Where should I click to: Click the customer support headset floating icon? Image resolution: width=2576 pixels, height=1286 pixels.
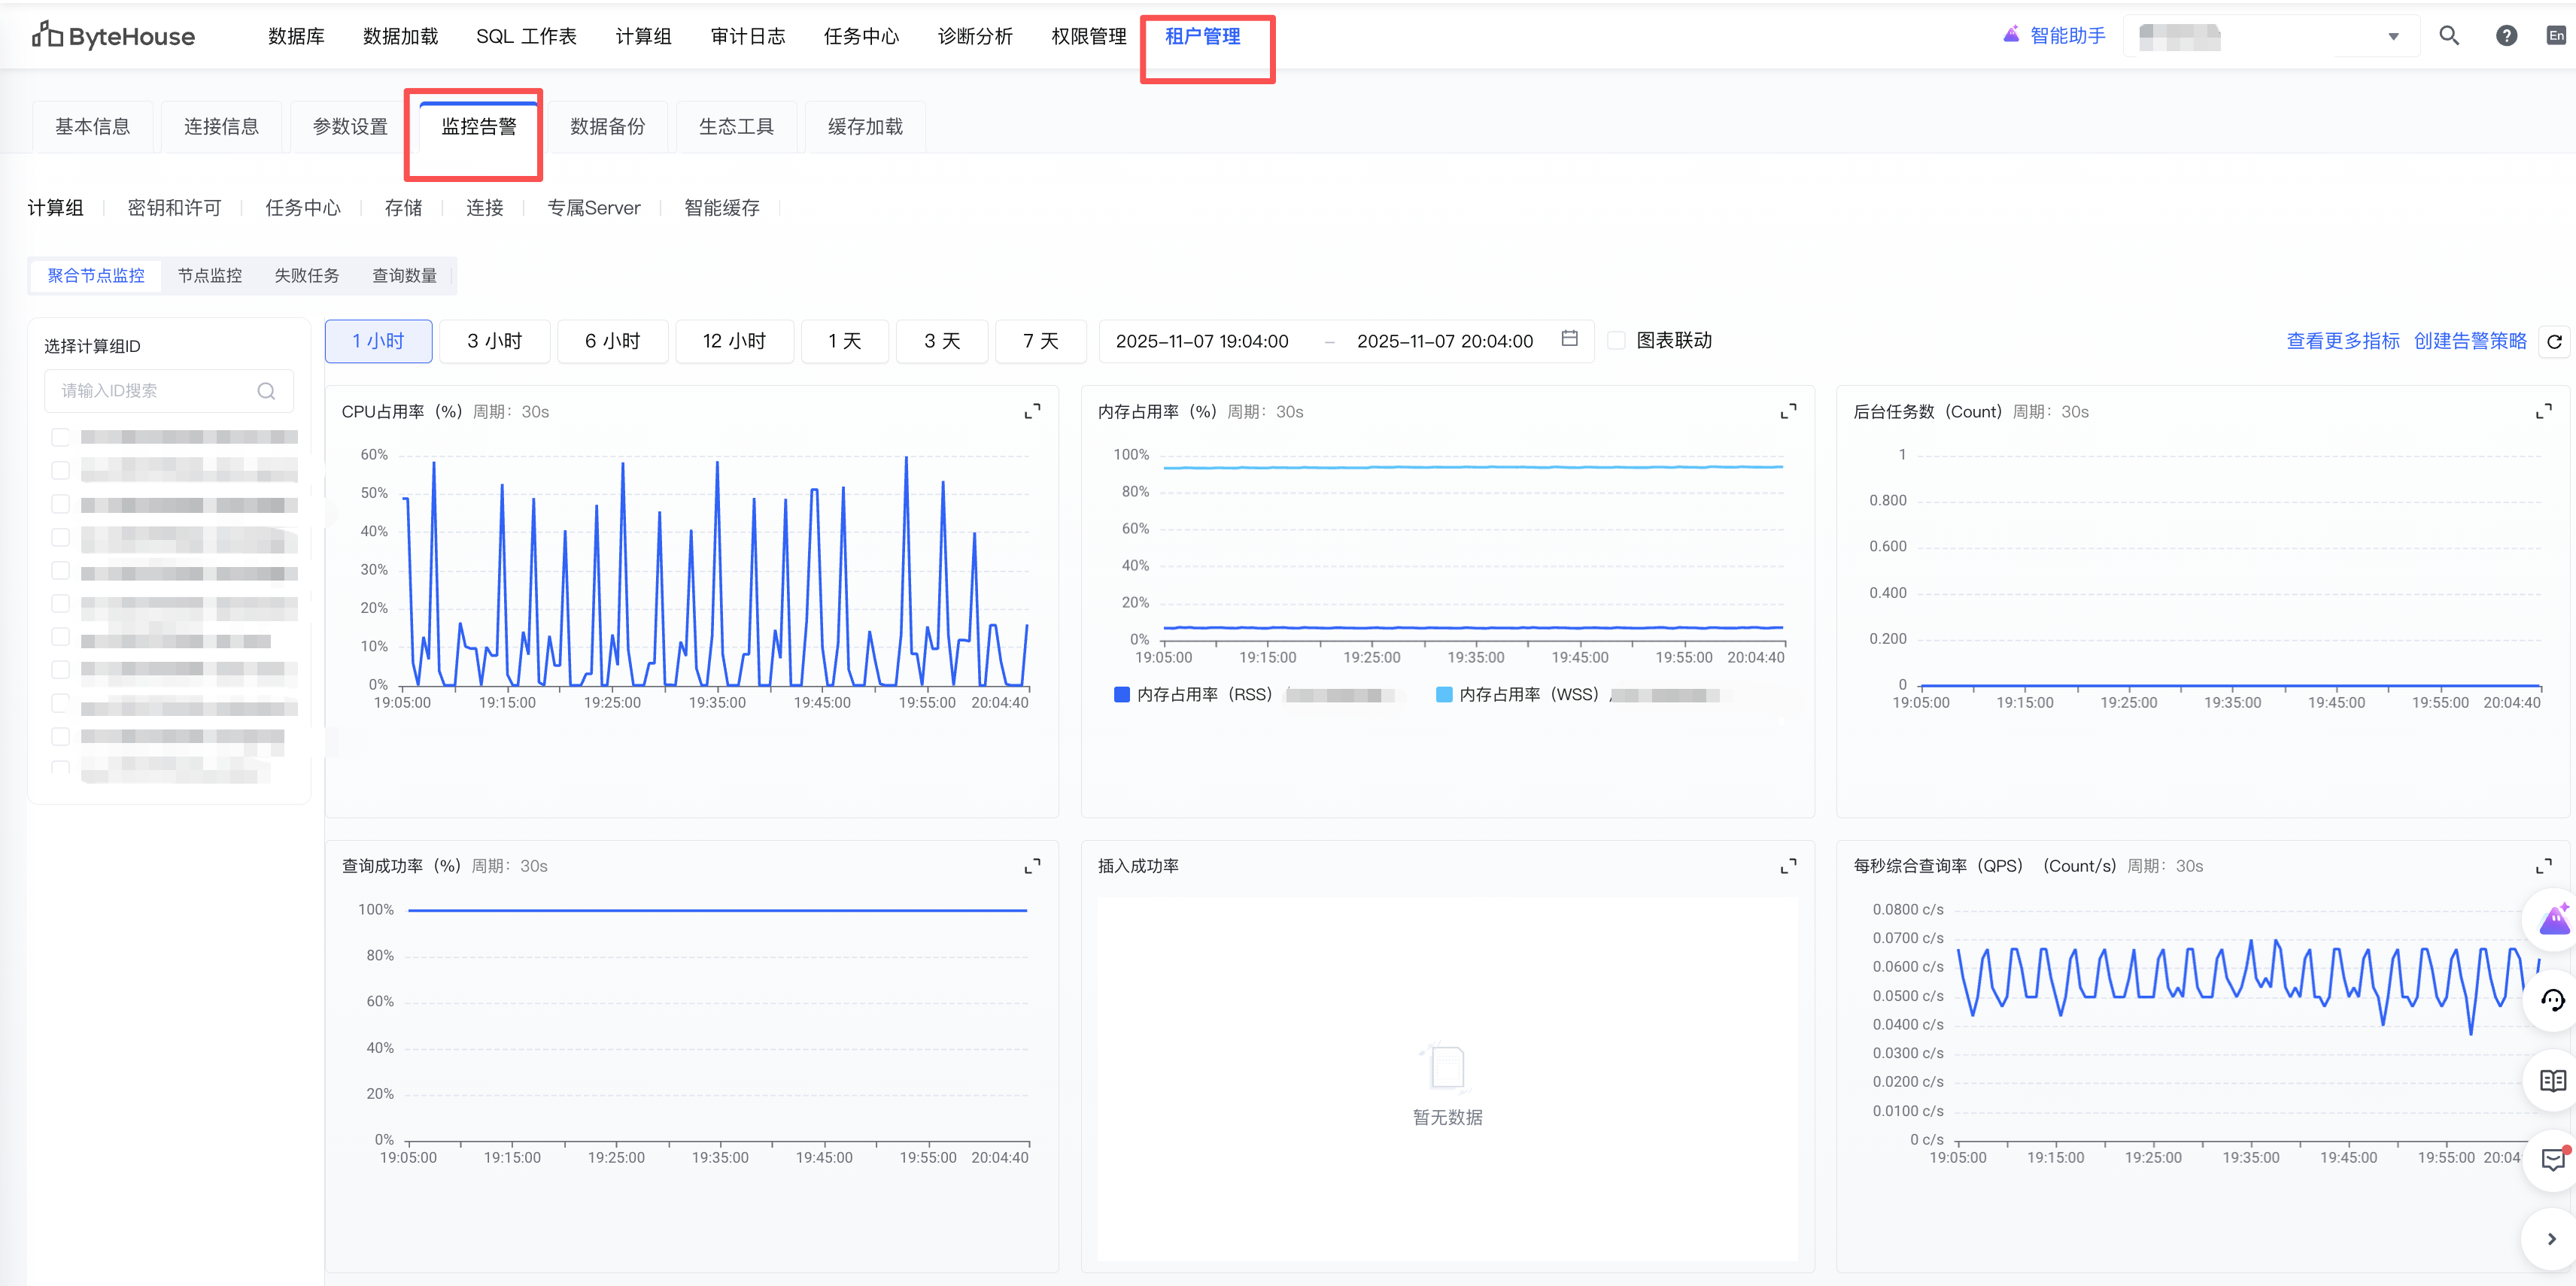pos(2552,1000)
